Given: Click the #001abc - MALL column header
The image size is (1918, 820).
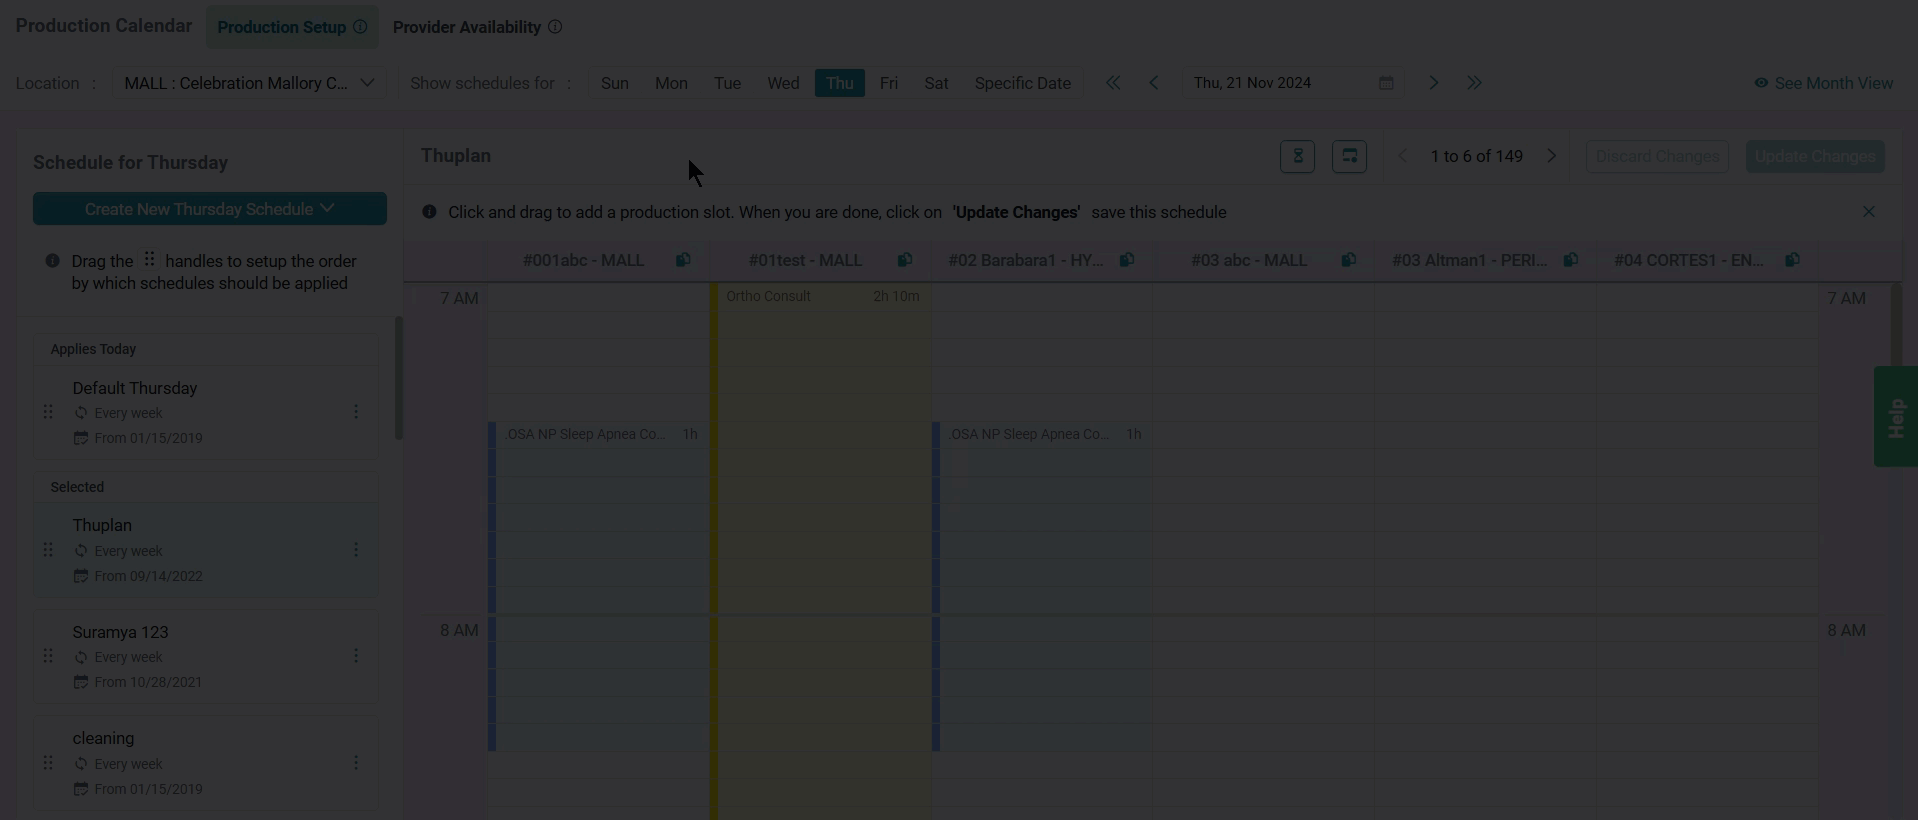Looking at the screenshot, I should tap(583, 260).
